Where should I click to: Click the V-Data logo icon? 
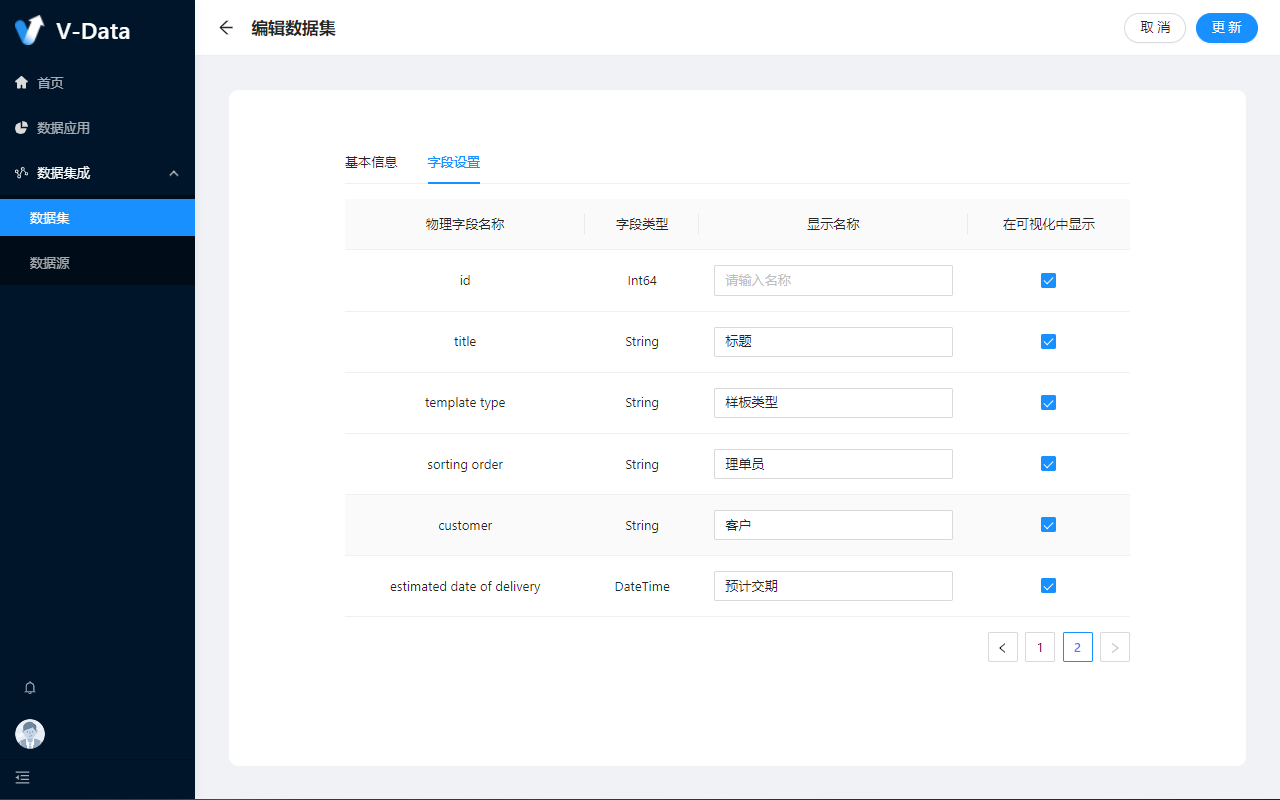point(30,30)
